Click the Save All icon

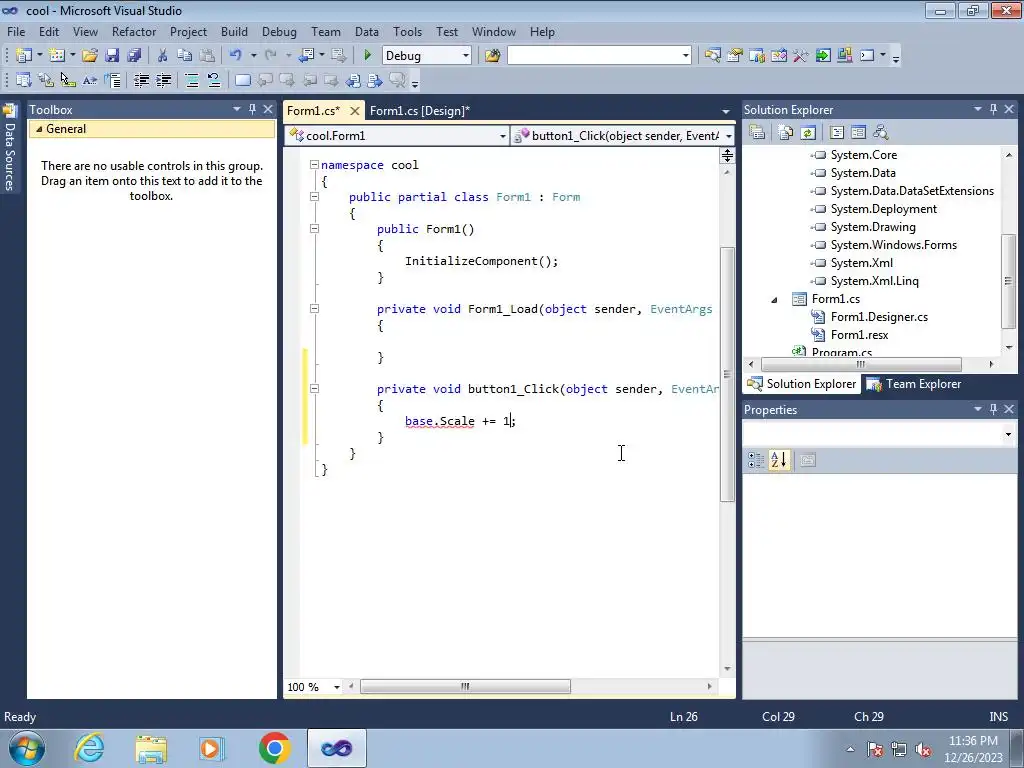coord(135,56)
